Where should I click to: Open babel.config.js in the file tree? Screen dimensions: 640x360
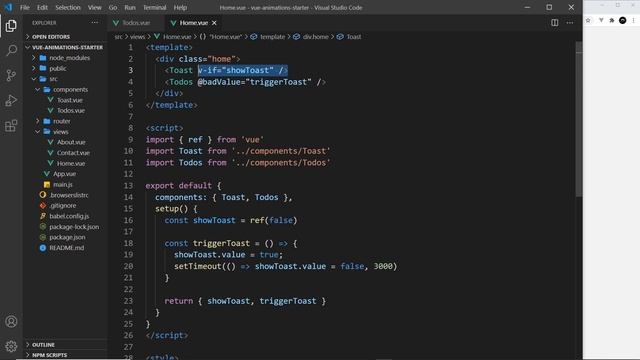pos(69,216)
